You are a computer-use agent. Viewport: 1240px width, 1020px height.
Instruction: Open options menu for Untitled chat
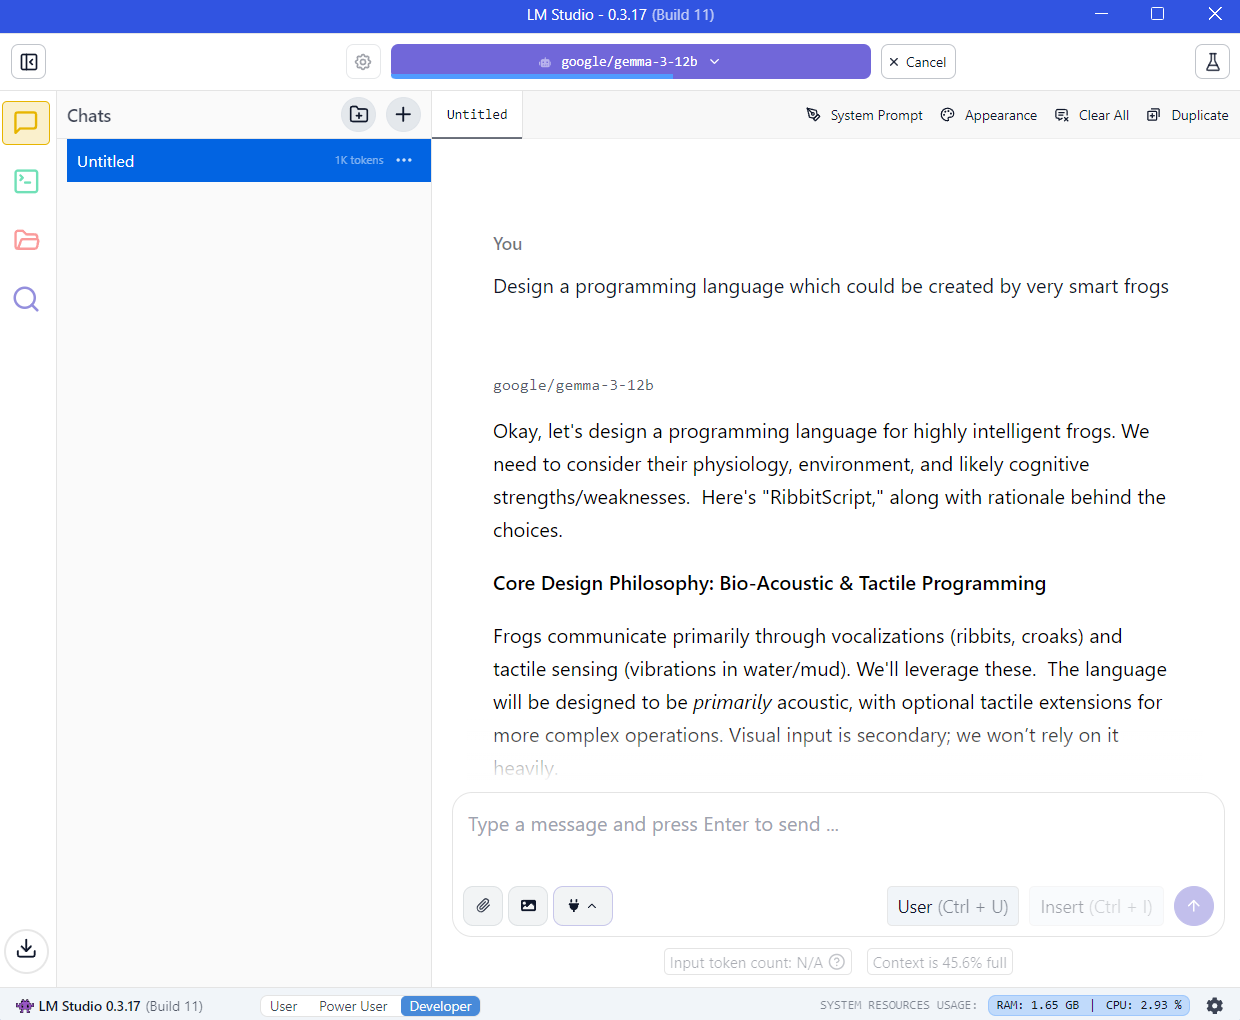click(x=404, y=161)
